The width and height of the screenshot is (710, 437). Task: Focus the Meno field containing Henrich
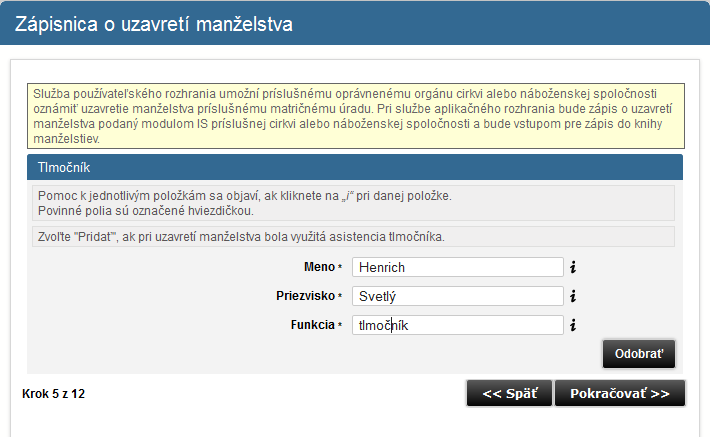(x=458, y=267)
